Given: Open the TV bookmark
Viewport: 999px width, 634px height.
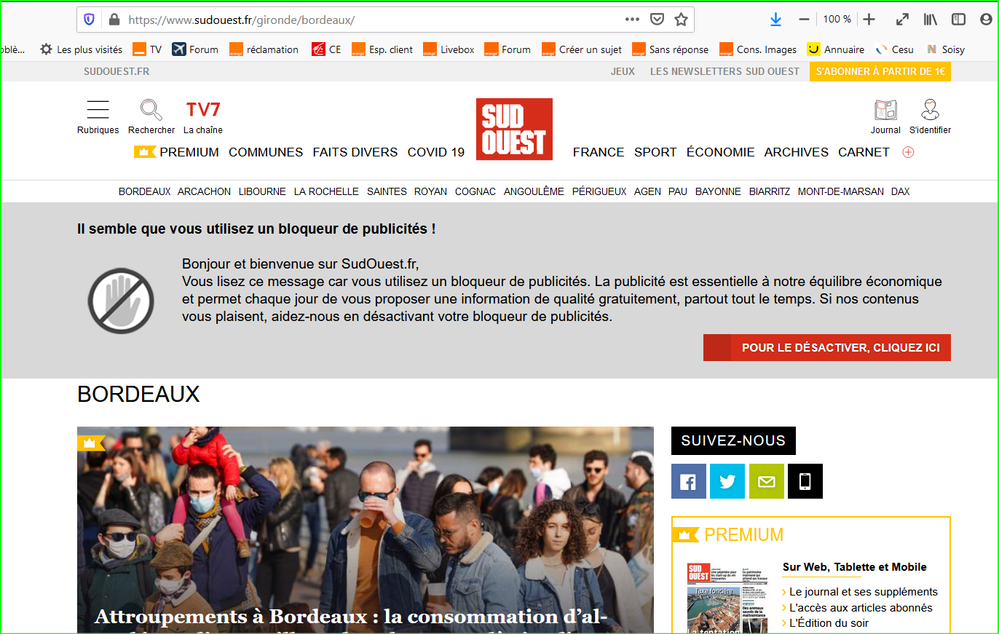Looking at the screenshot, I should coord(147,49).
